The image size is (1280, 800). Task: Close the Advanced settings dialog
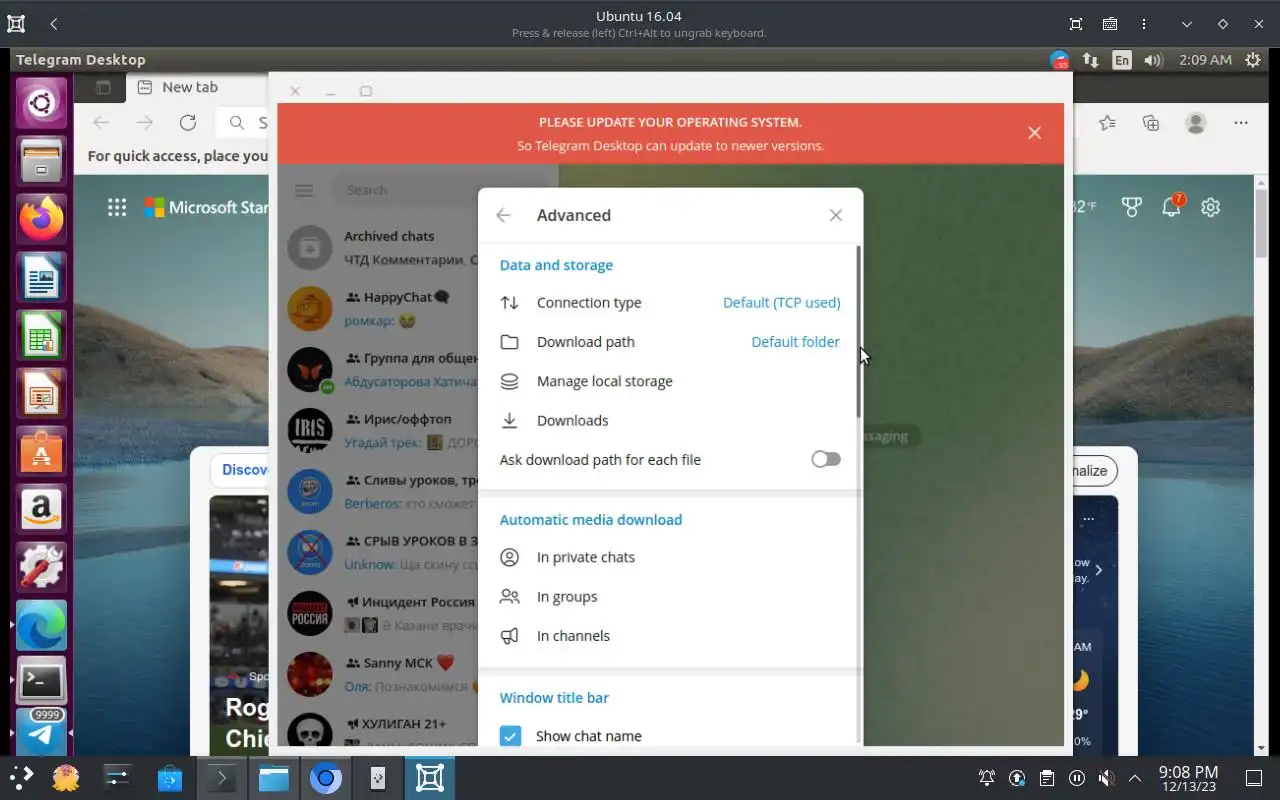[x=836, y=215]
